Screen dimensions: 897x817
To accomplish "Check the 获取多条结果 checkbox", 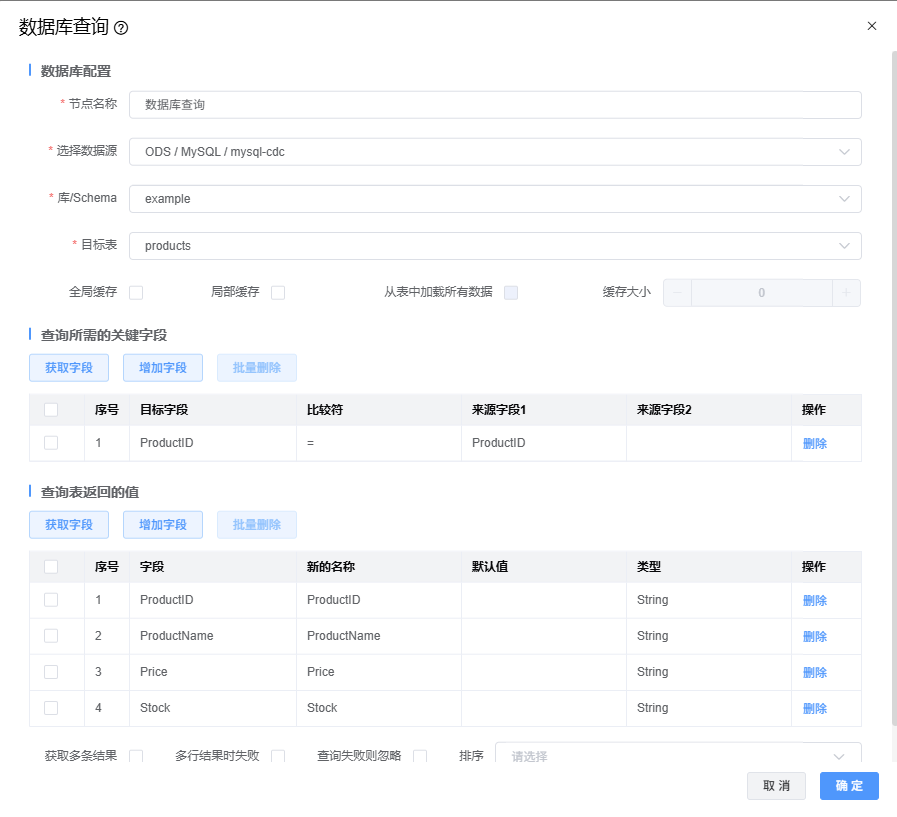I will click(136, 756).
